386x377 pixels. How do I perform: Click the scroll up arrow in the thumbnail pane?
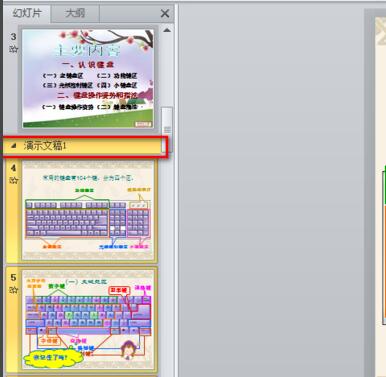coord(167,30)
